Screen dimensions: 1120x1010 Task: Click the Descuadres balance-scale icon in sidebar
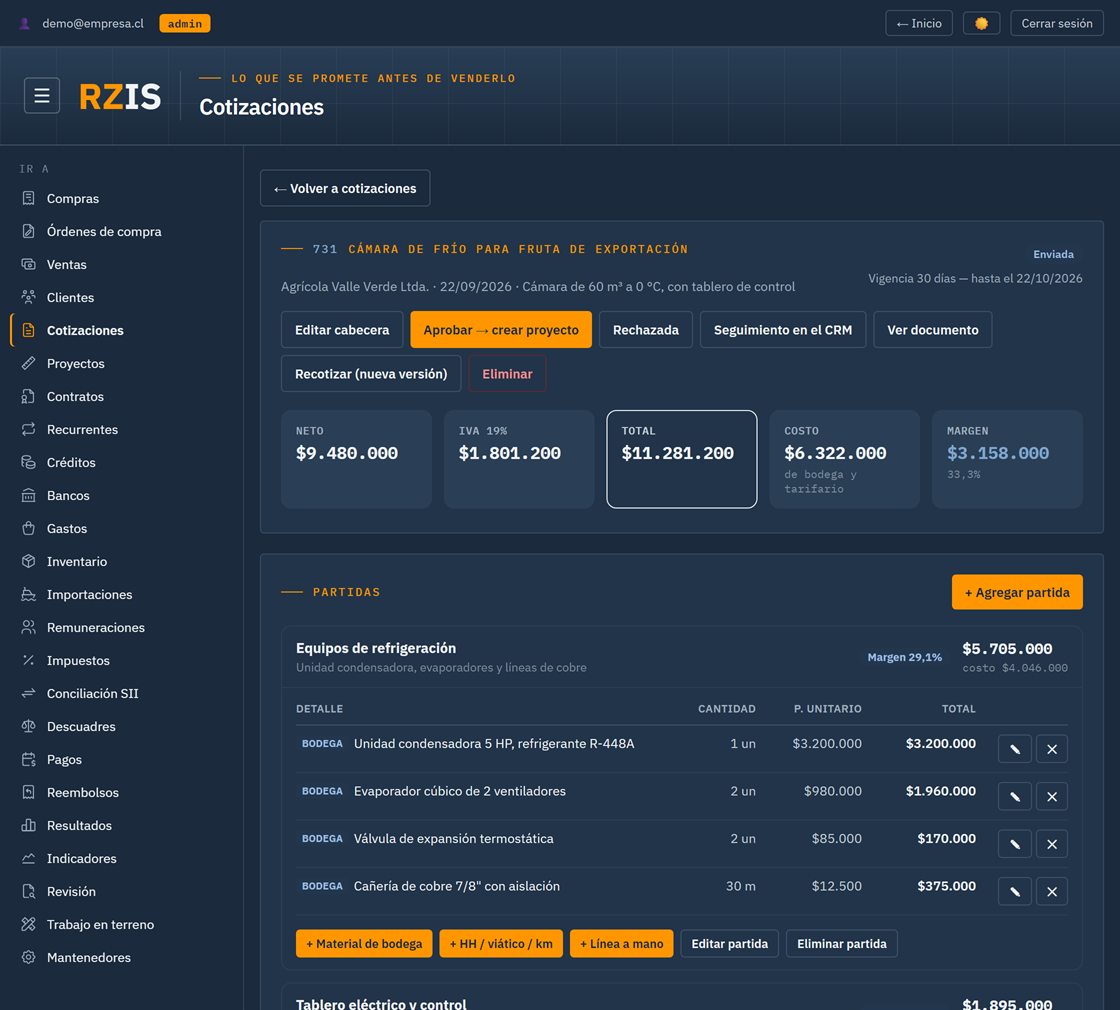pos(29,726)
